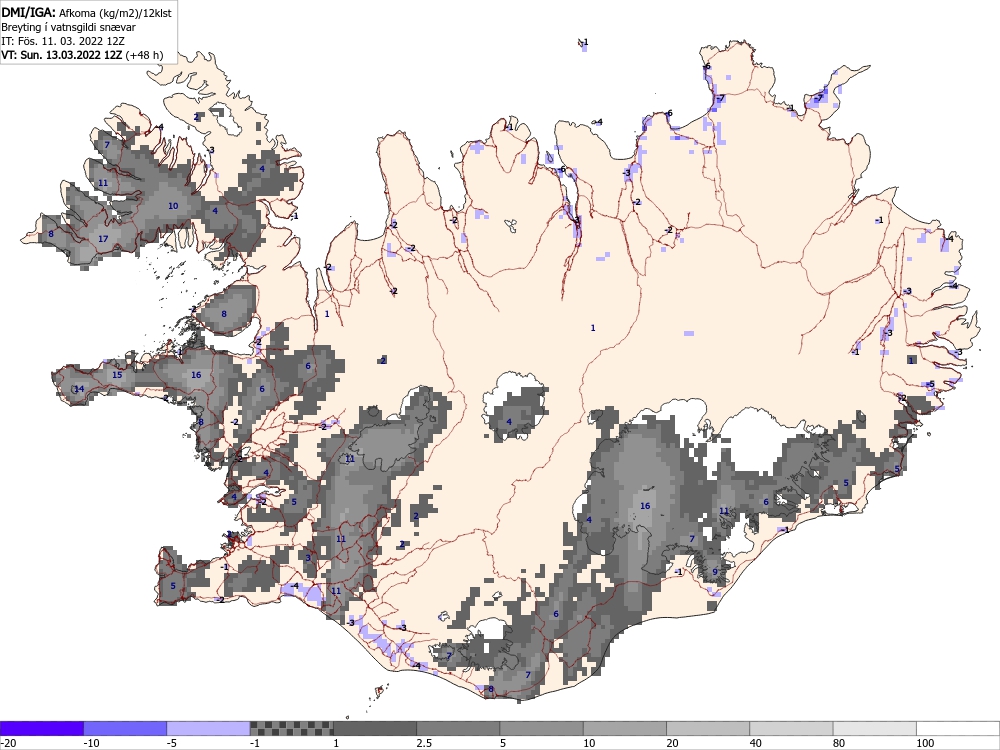Select the dark grey 1 to 2.5 swatch
Viewport: 1000px width, 750px height.
375,728
